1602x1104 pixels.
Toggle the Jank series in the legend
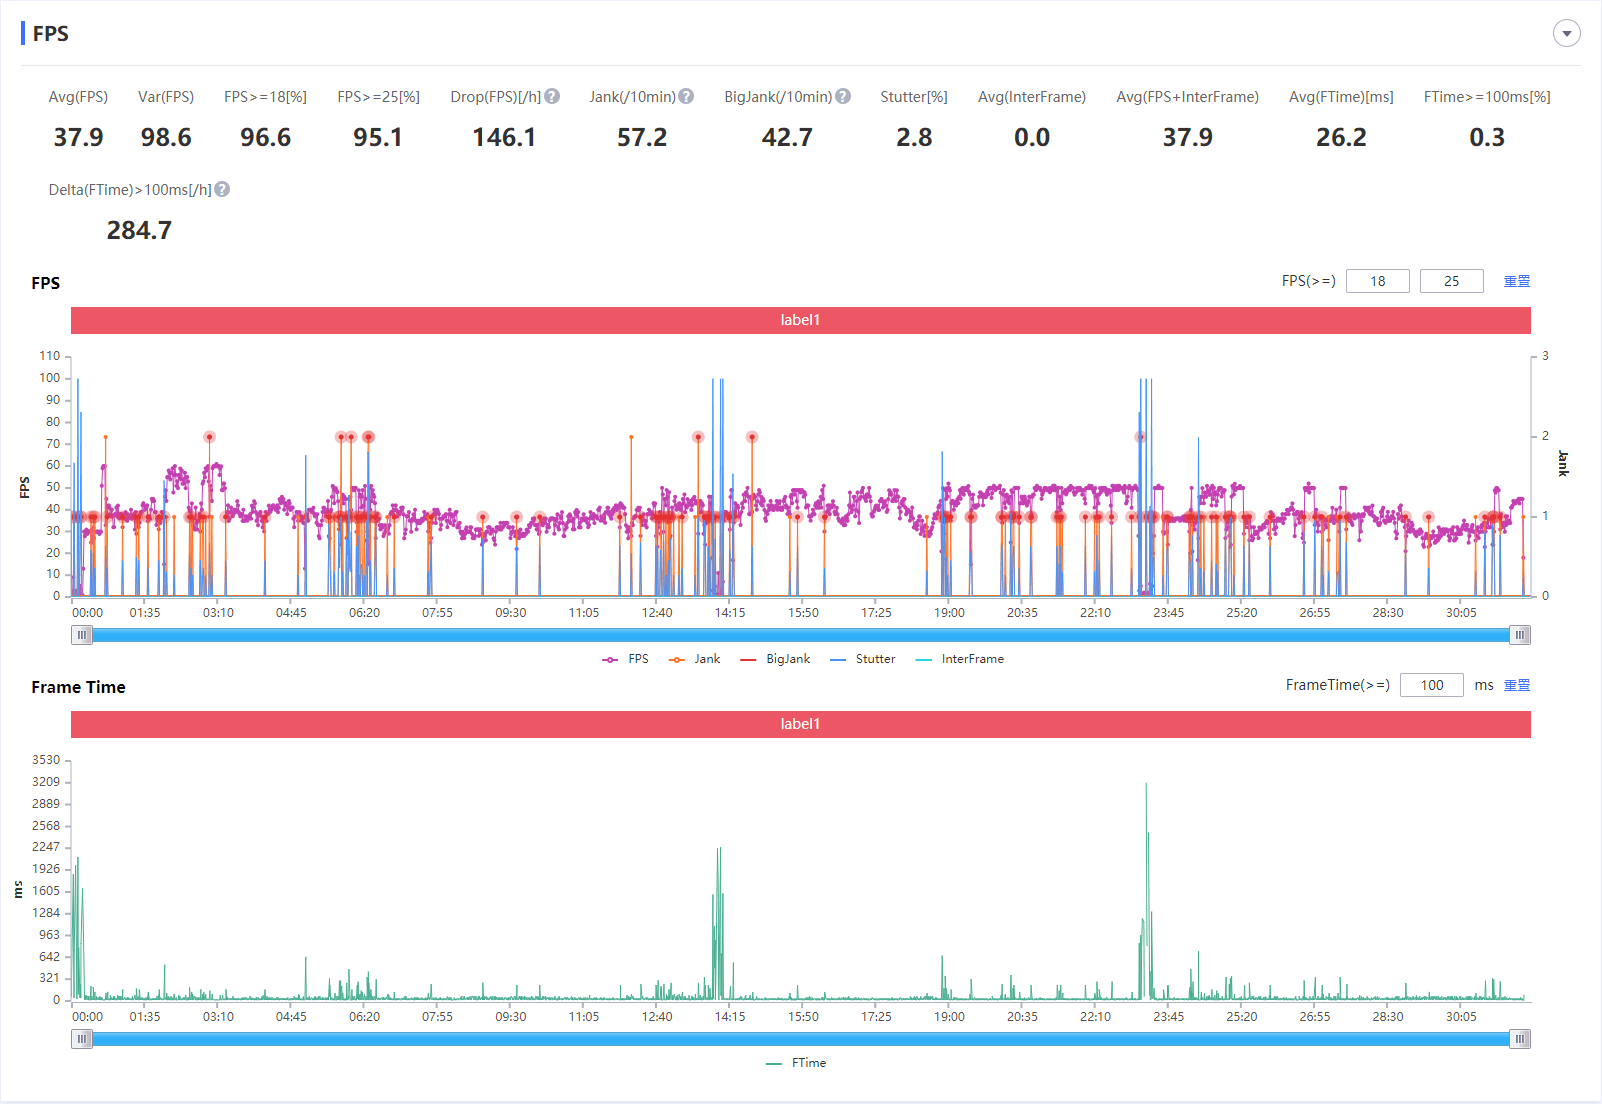[x=695, y=659]
